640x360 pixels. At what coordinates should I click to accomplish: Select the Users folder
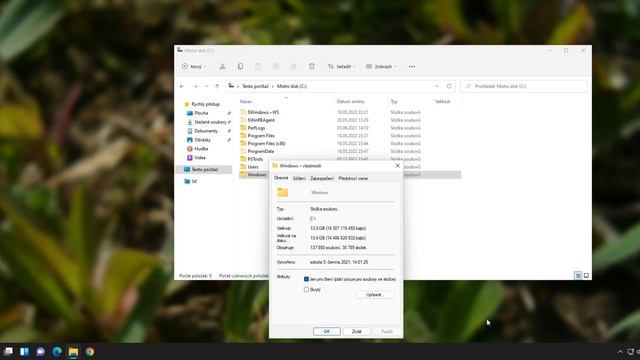tap(253, 167)
